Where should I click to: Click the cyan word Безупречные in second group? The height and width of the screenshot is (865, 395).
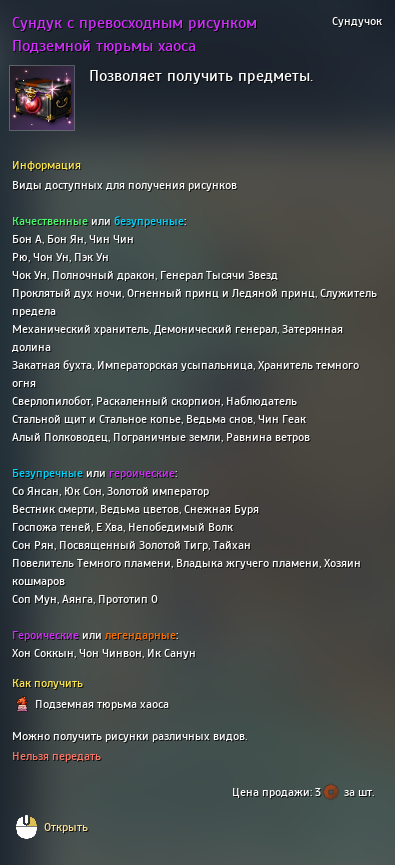click(x=47, y=473)
